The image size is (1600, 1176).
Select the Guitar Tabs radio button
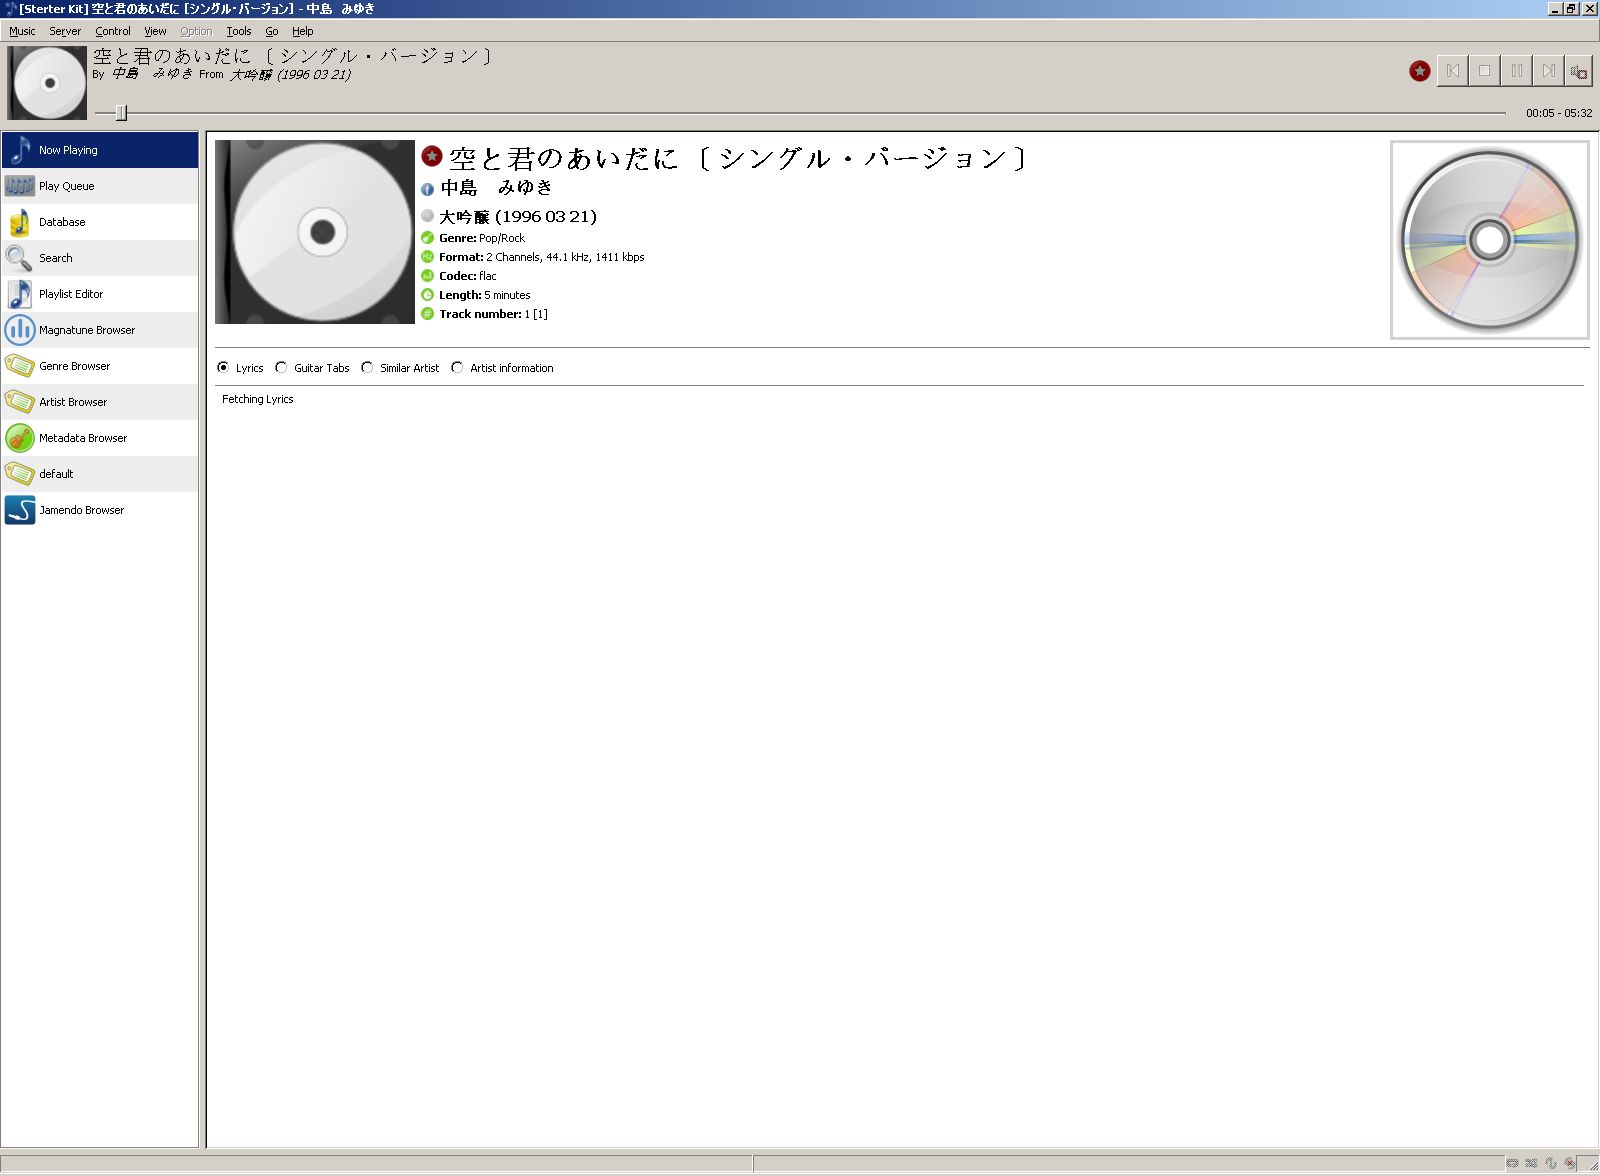pos(281,368)
